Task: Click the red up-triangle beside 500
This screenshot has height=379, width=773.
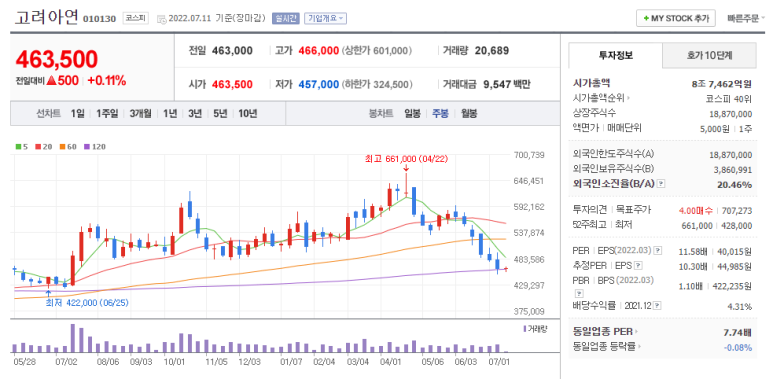Action: coord(51,81)
